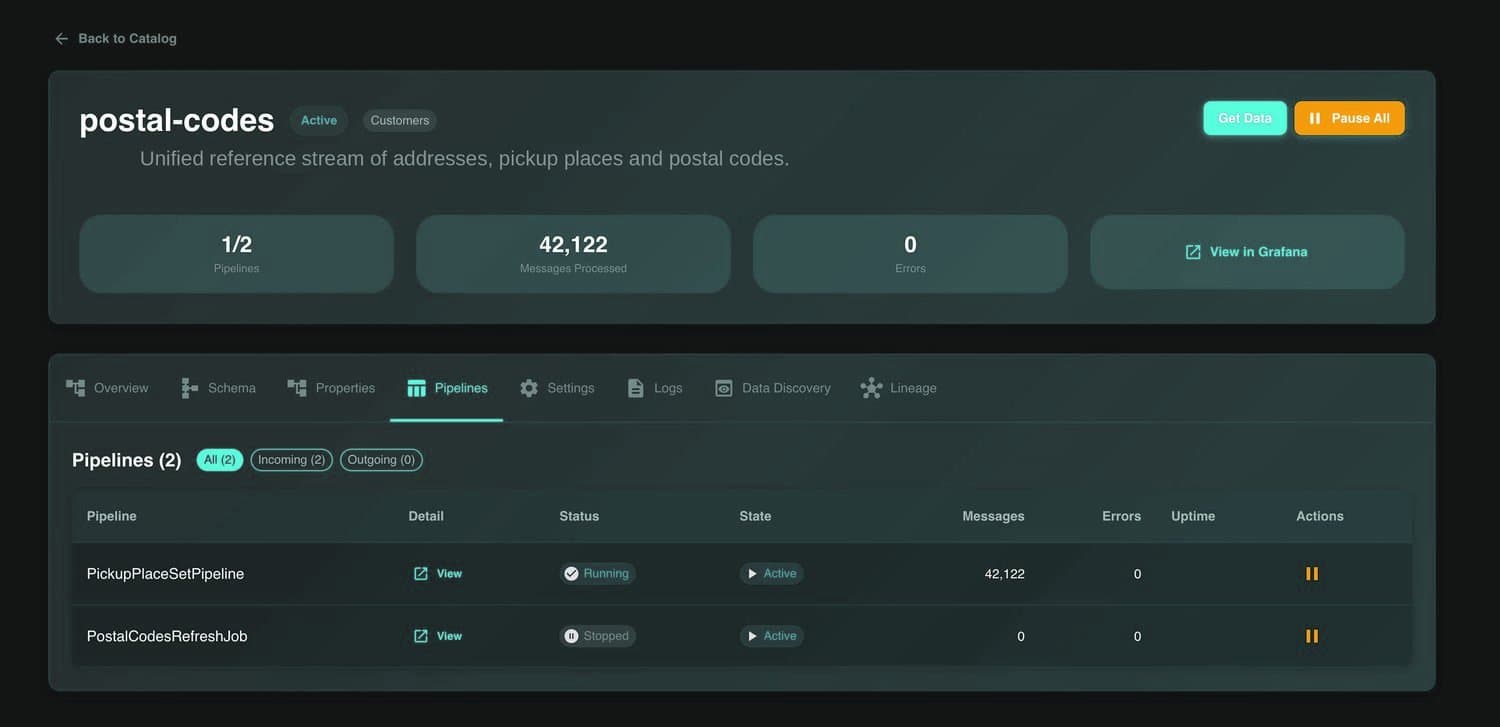Switch to the Overview tab
1500x727 pixels.
(107, 388)
